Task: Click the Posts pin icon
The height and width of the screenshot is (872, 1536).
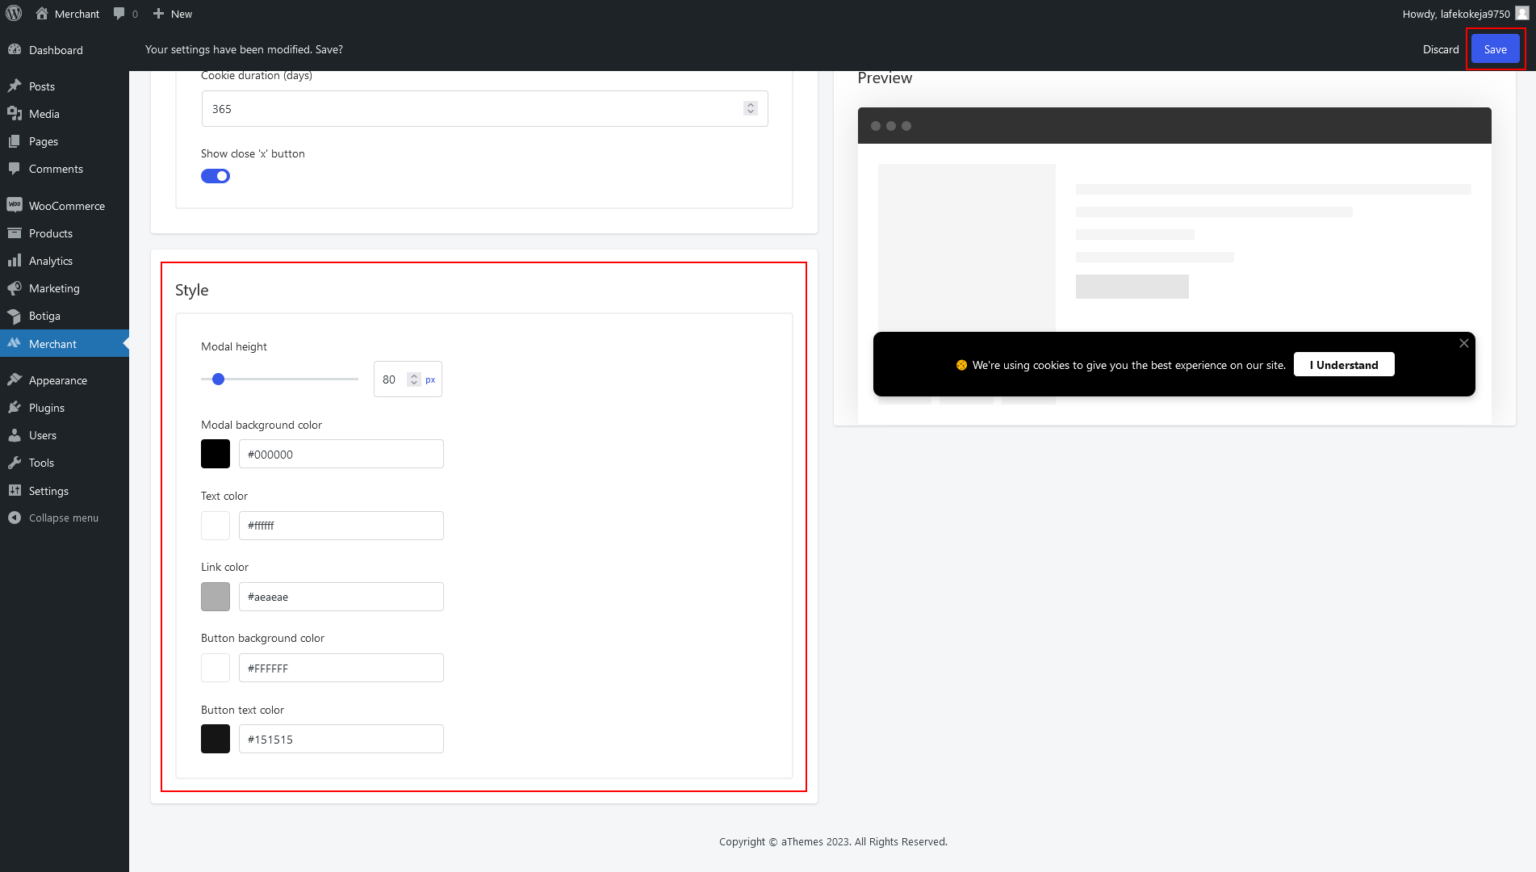Action: [14, 86]
